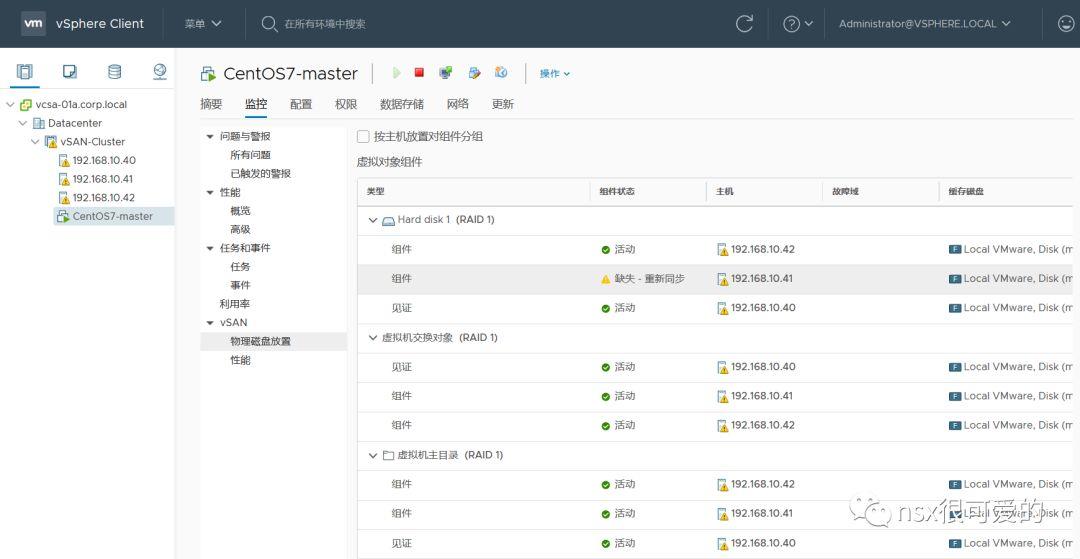Open the 菜单 dropdown menu
The height and width of the screenshot is (559, 1080).
click(x=202, y=23)
